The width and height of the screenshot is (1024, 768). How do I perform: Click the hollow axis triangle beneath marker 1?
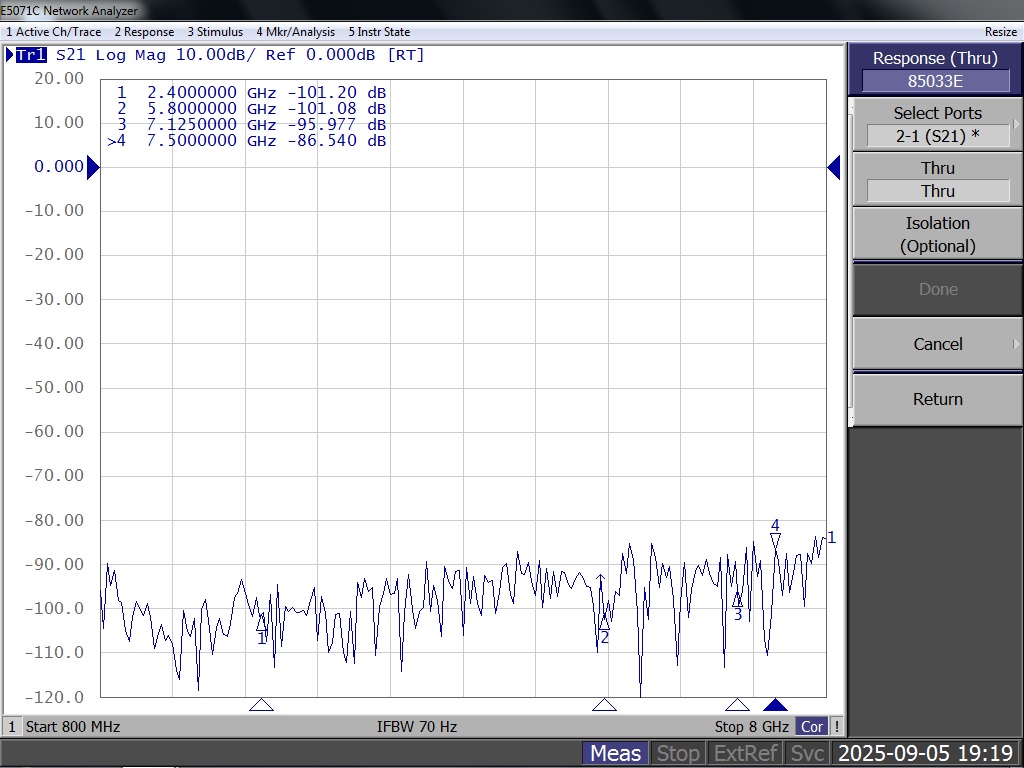pyautogui.click(x=261, y=705)
